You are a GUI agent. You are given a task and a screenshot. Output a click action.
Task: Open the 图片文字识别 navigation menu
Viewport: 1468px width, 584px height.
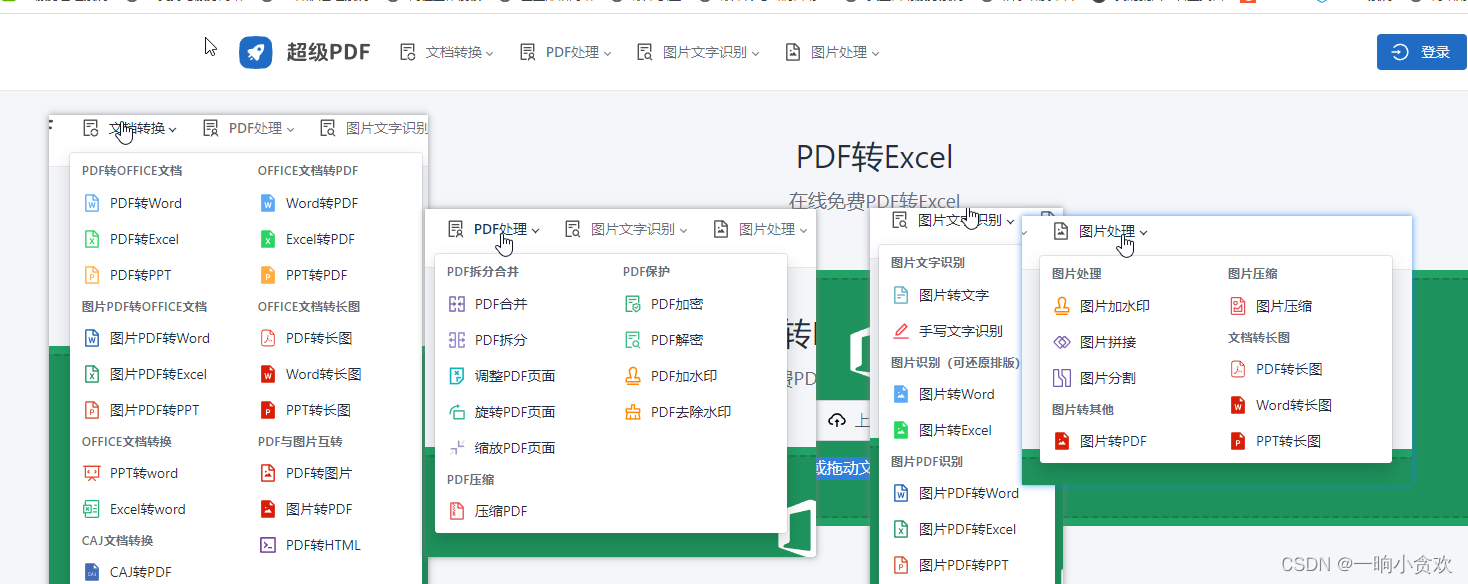[703, 52]
